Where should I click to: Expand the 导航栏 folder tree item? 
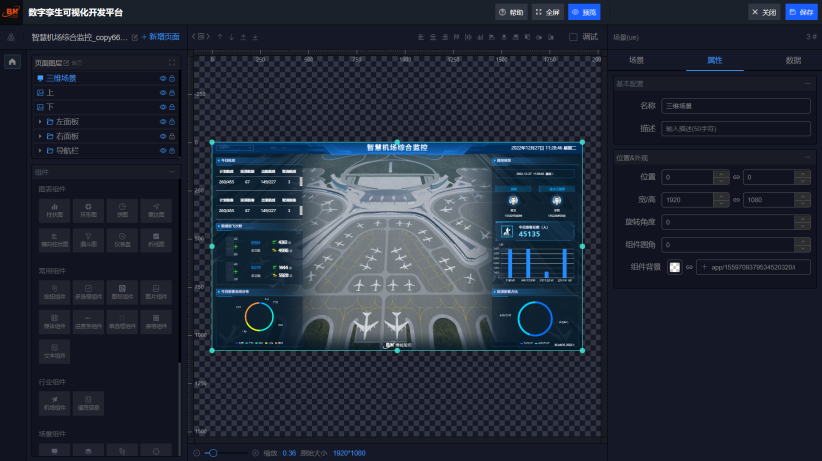pos(40,150)
